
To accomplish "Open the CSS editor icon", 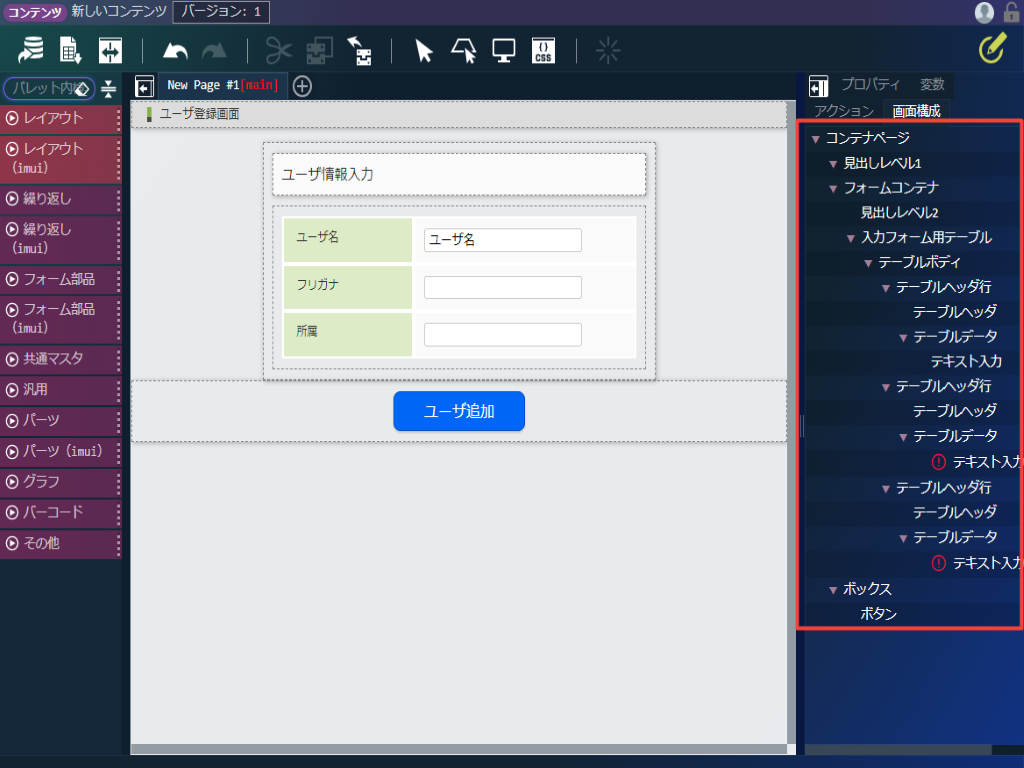I will pos(543,50).
